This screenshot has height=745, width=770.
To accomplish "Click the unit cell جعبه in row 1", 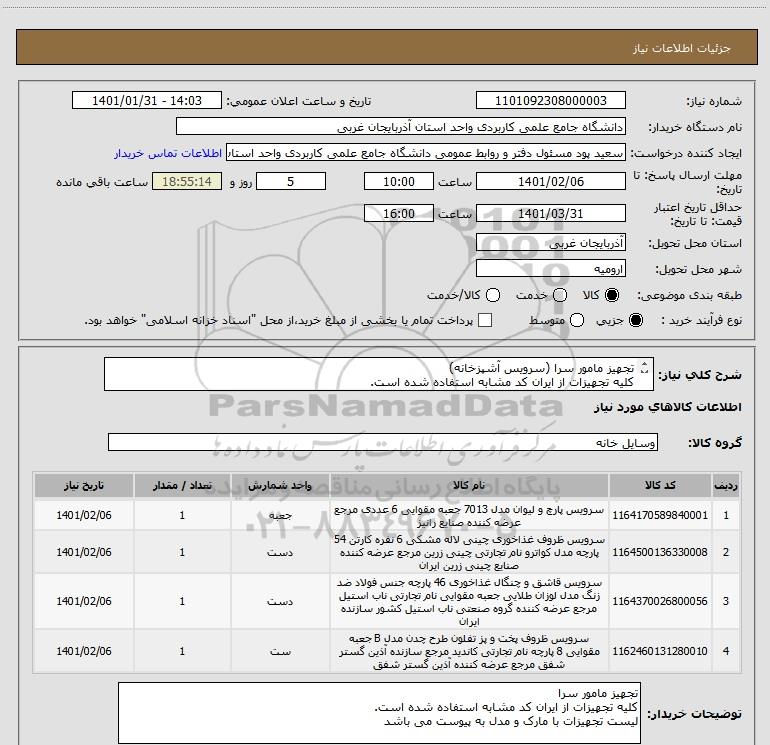I will 280,516.
